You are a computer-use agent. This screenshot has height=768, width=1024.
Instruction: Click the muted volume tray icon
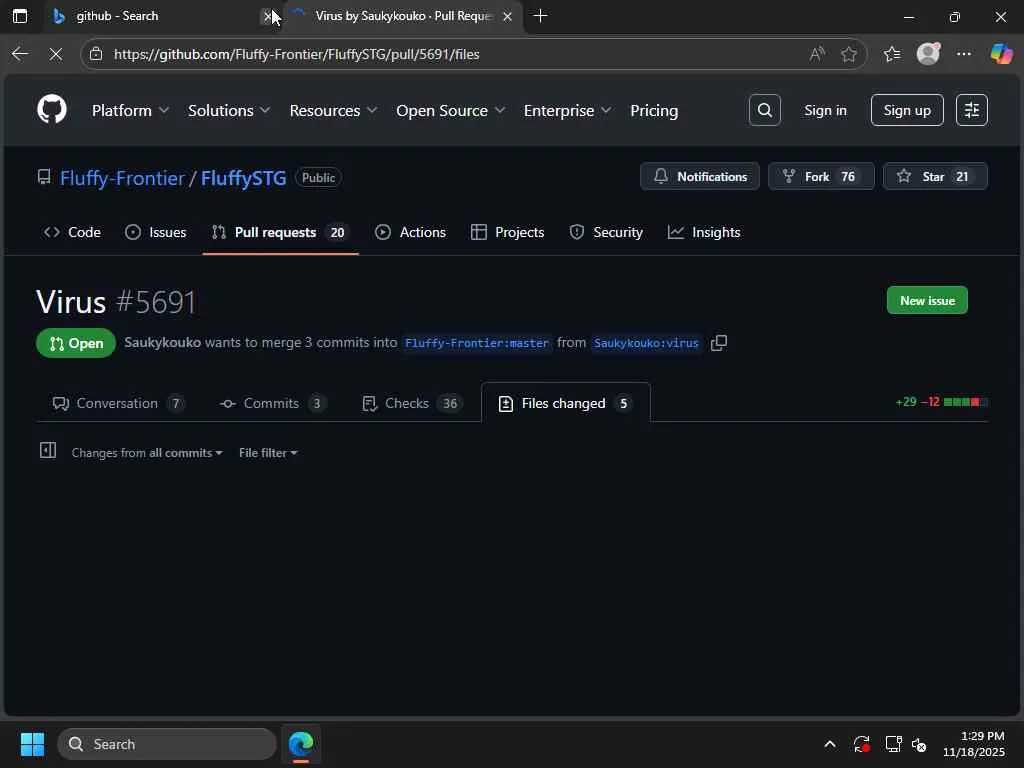(x=919, y=744)
